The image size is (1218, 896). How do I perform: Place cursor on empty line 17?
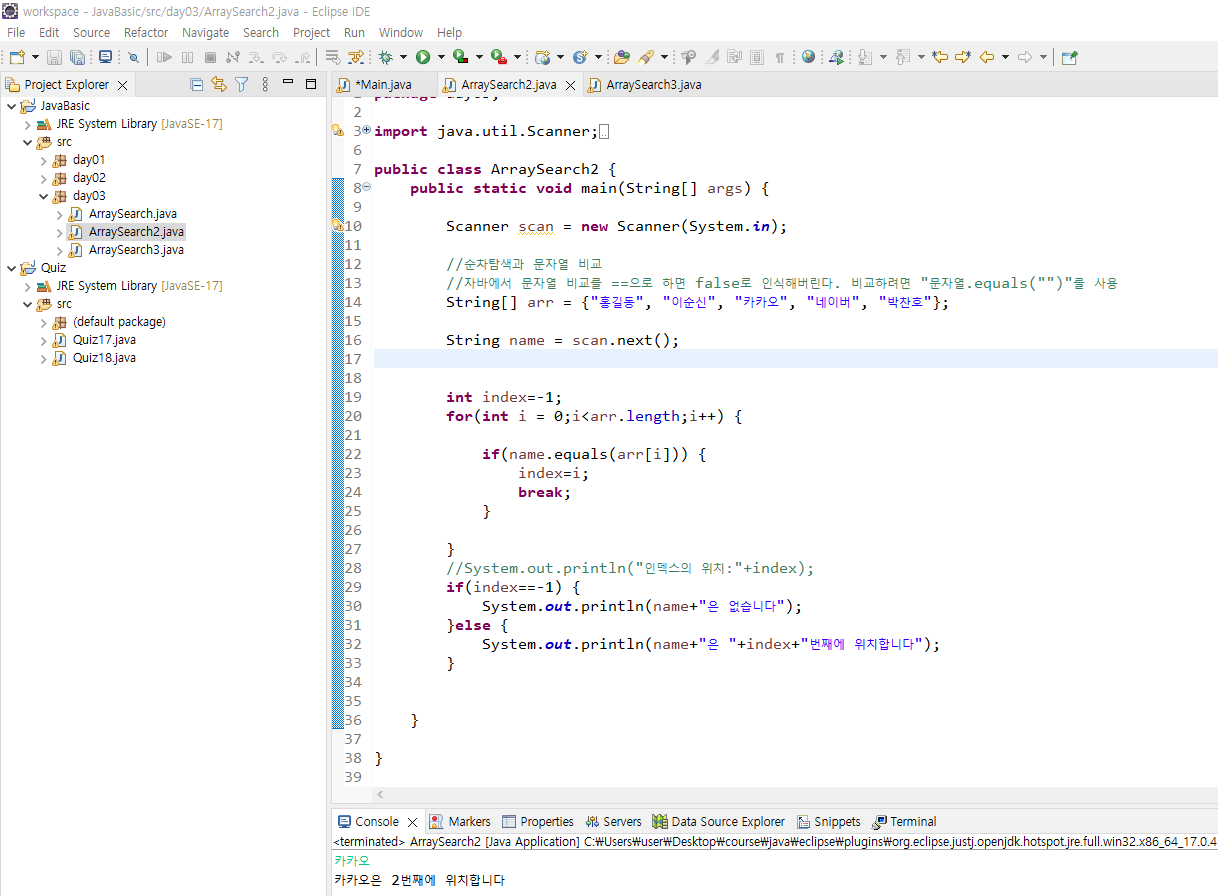coord(795,359)
